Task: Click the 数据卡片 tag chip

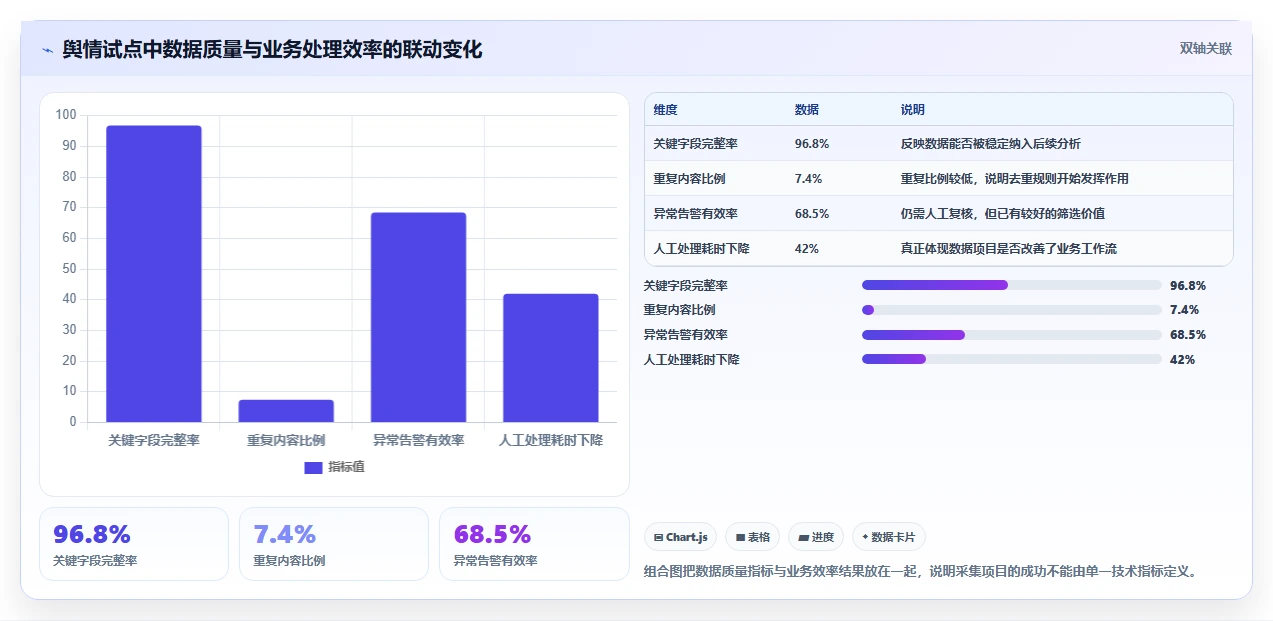Action: point(889,537)
